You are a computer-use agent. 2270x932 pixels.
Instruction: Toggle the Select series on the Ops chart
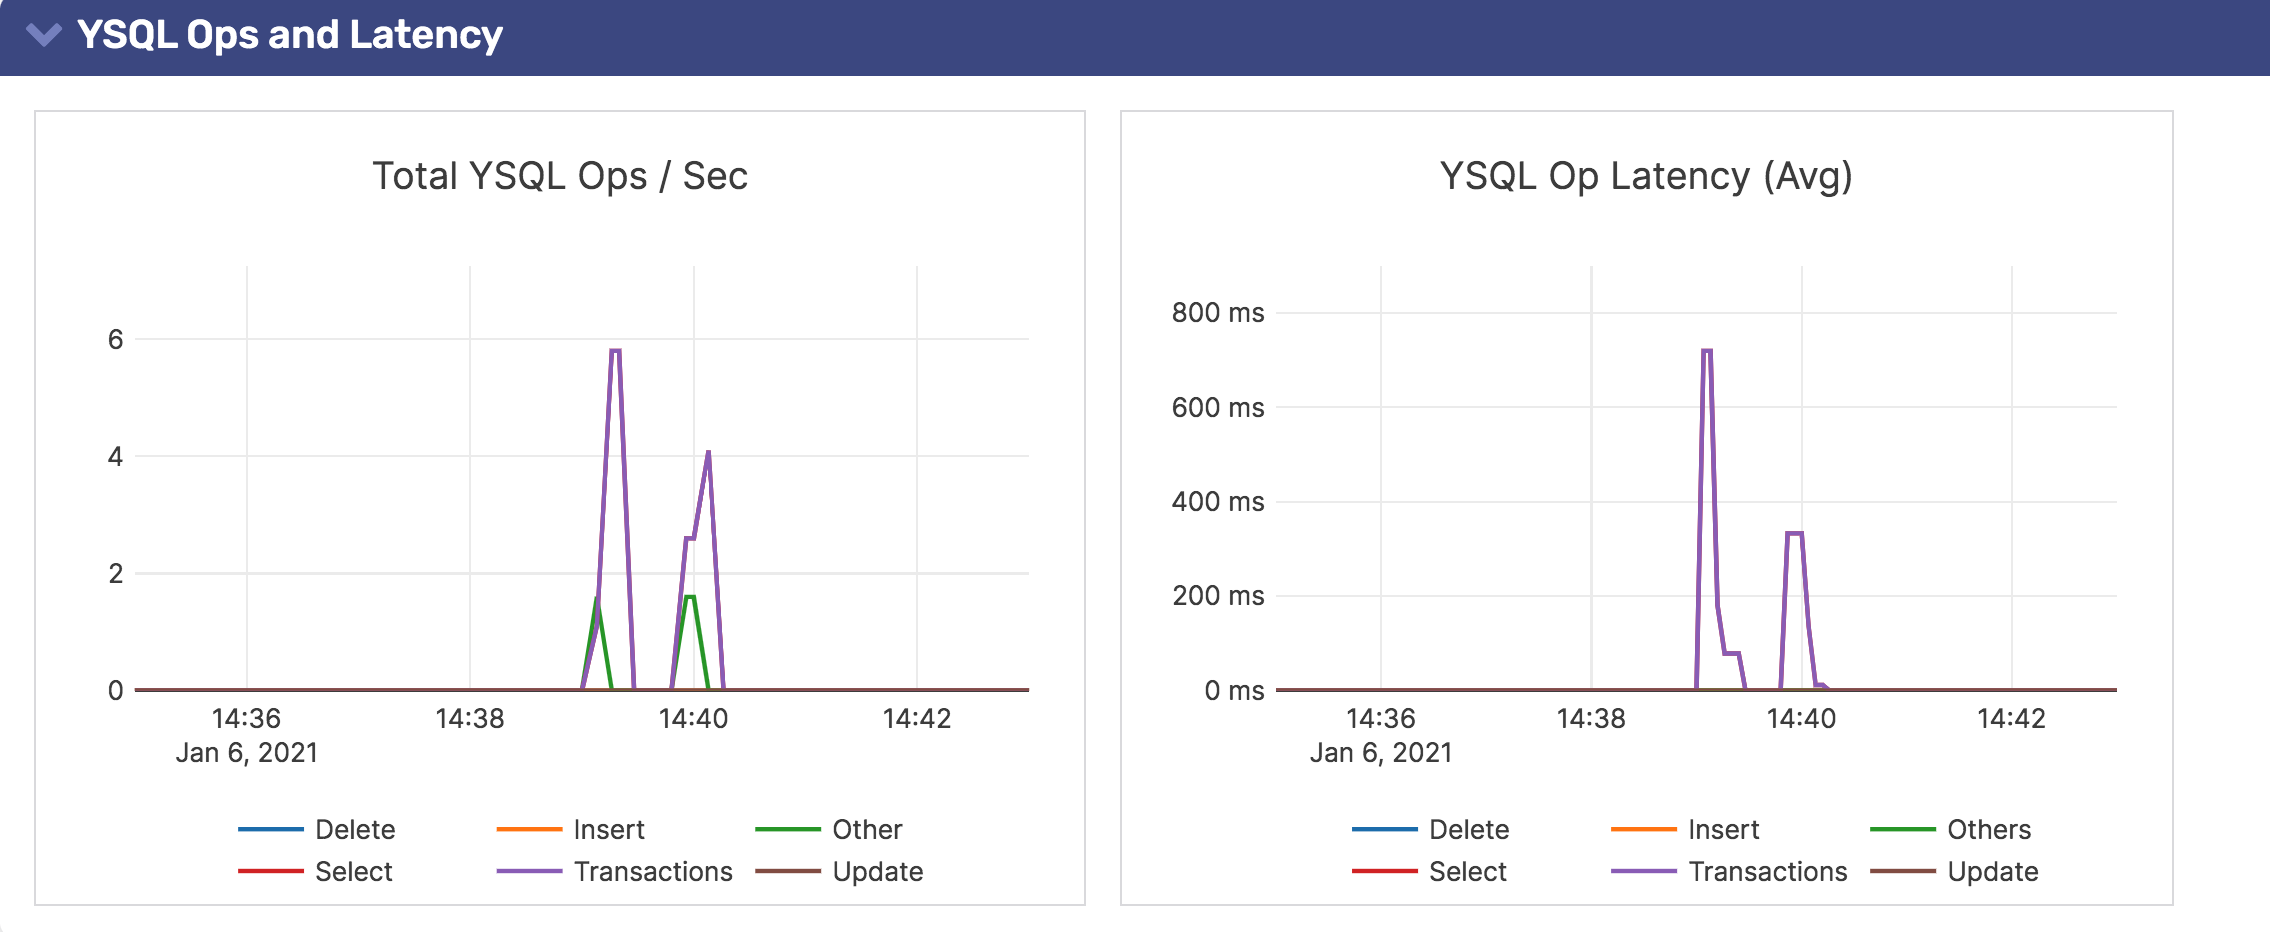353,871
